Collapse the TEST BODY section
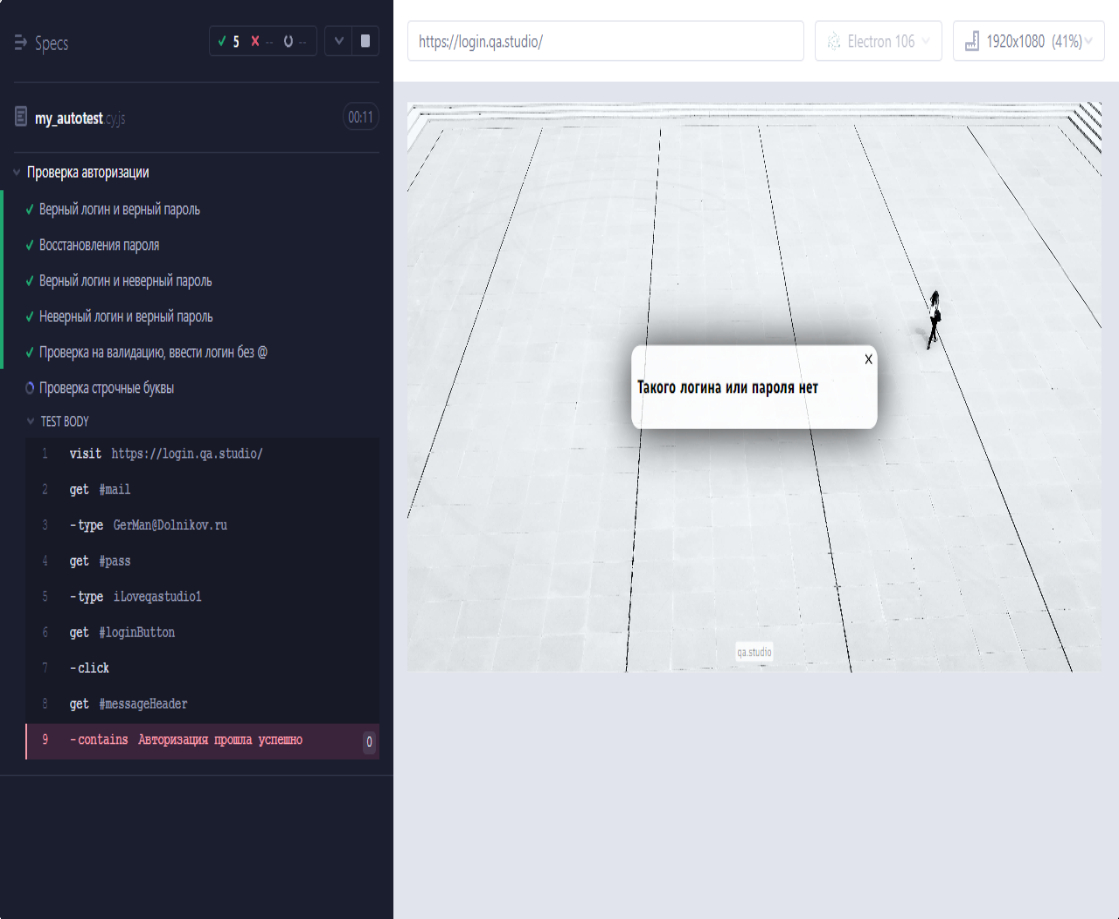This screenshot has width=1119, height=919. click(x=31, y=422)
